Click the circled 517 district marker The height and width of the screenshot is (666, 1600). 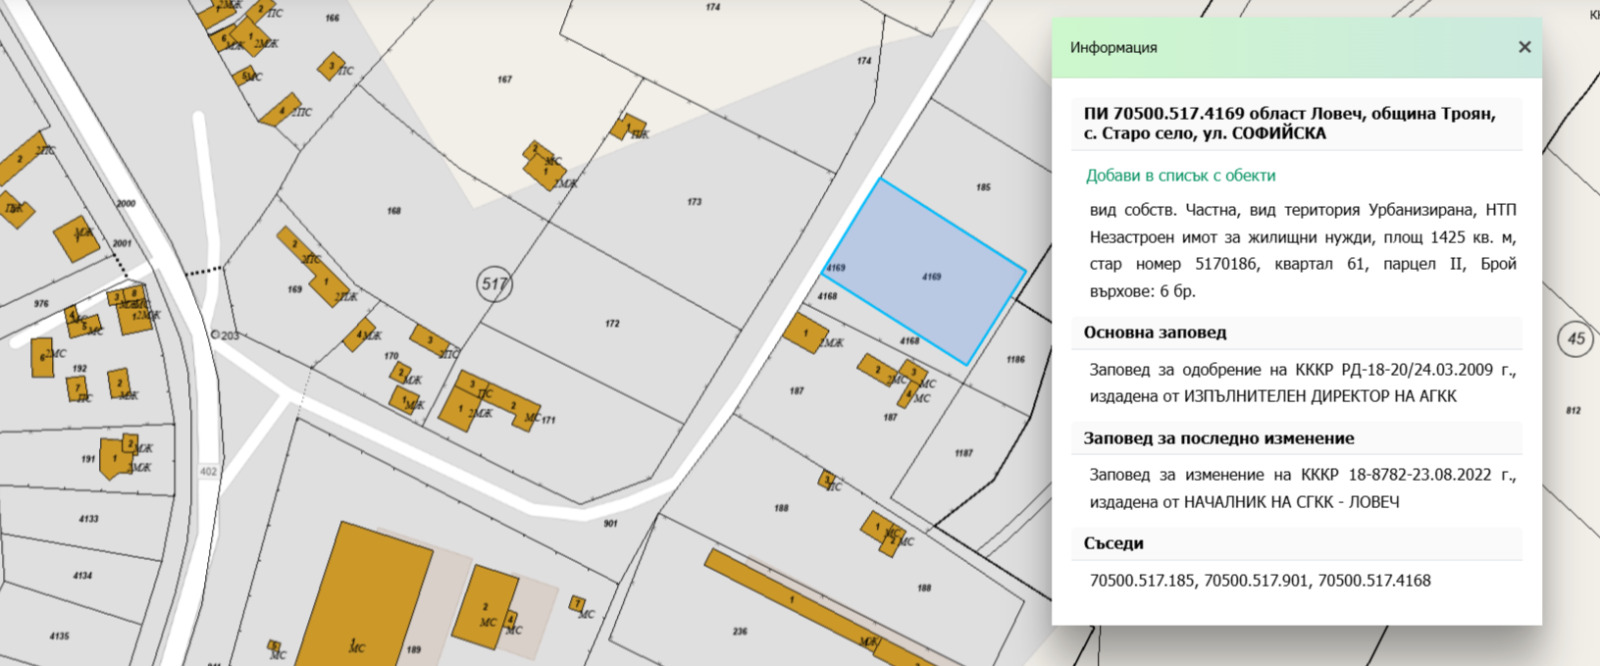494,284
